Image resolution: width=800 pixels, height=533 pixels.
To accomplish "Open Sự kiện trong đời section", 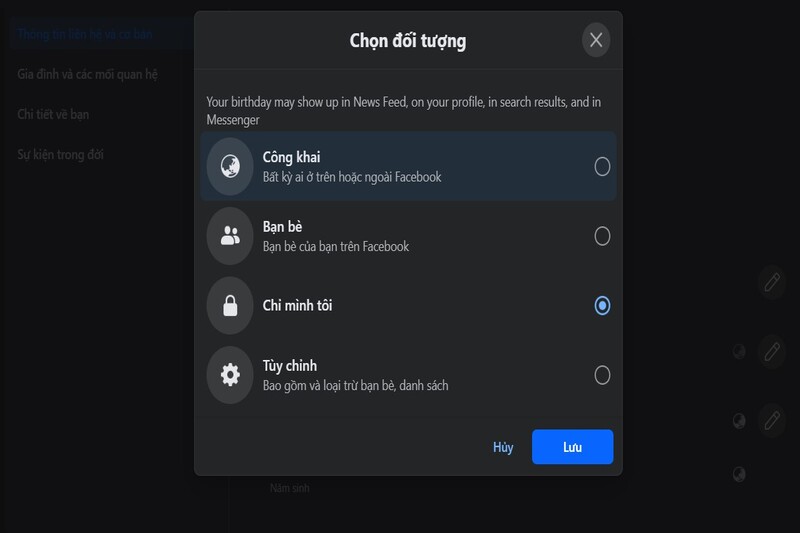I will point(60,155).
